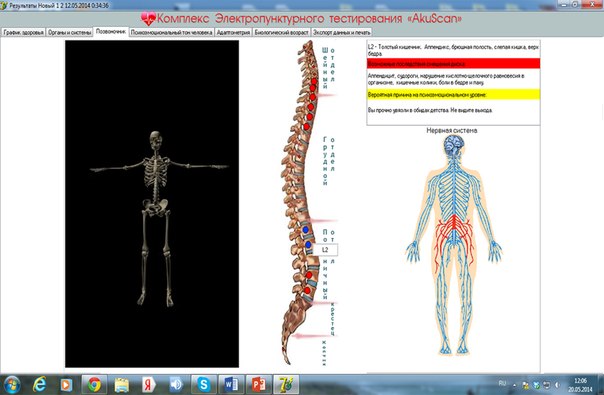Click the AkuScan app taskbar icon
The height and width of the screenshot is (395, 604).
(286, 385)
